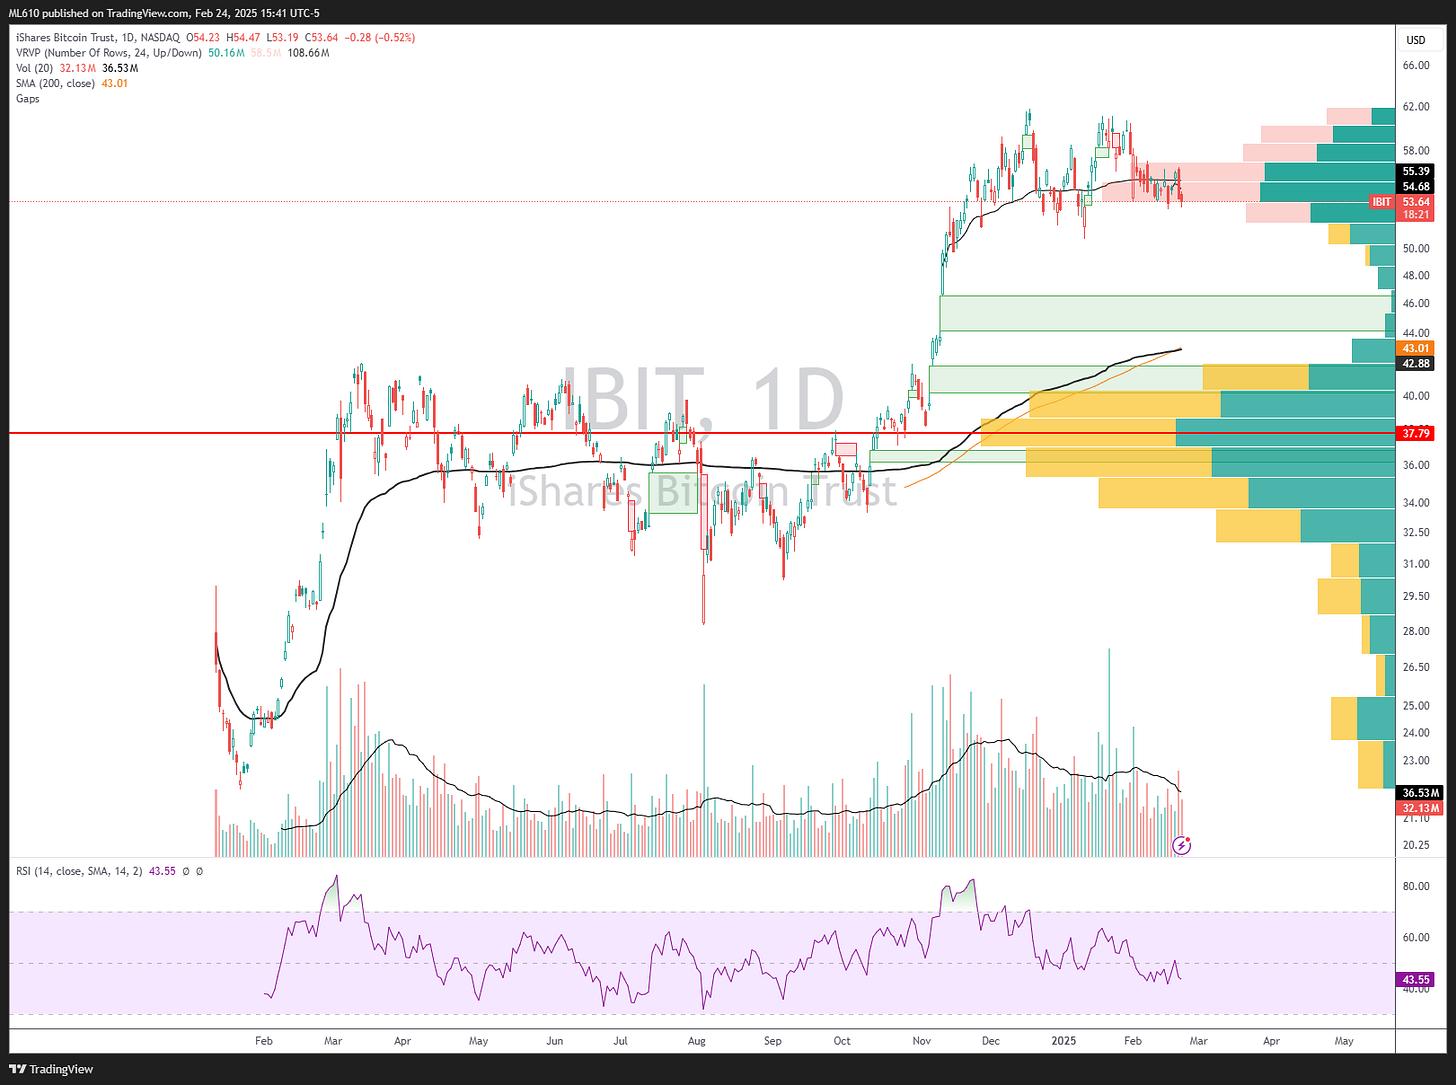Click the 36.00 price axis tick
The width and height of the screenshot is (1456, 1085).
1415,465
